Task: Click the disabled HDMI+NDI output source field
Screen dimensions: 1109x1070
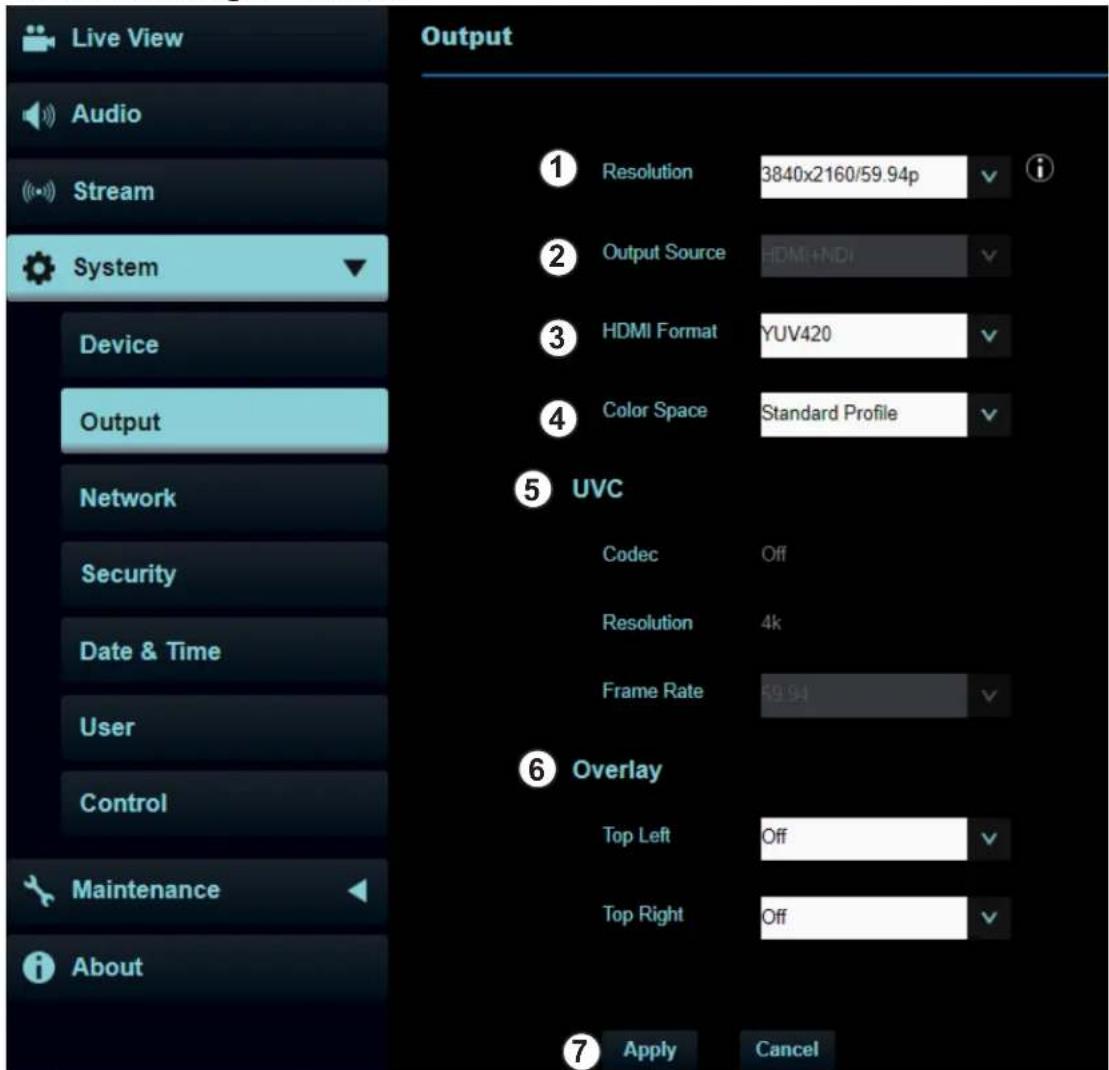Action: tap(864, 255)
